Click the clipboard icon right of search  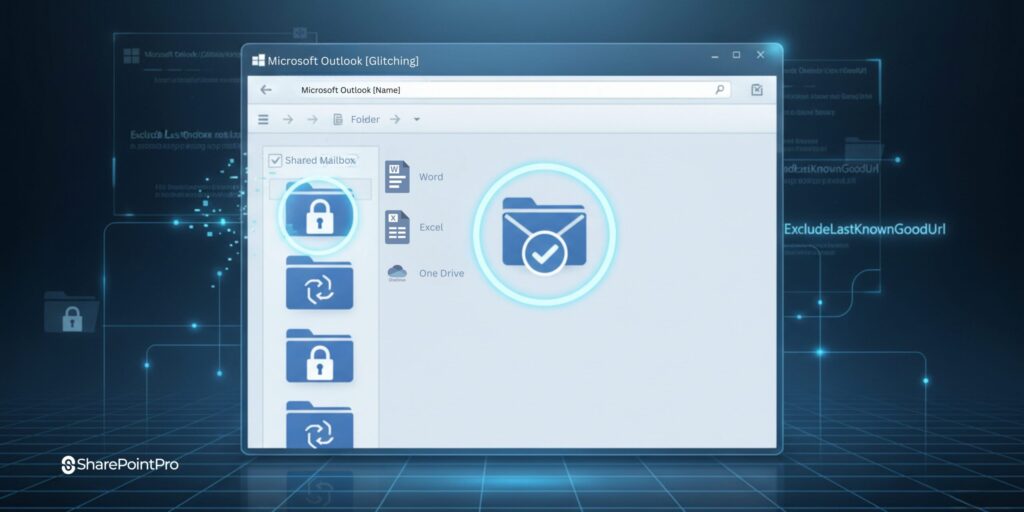click(757, 90)
